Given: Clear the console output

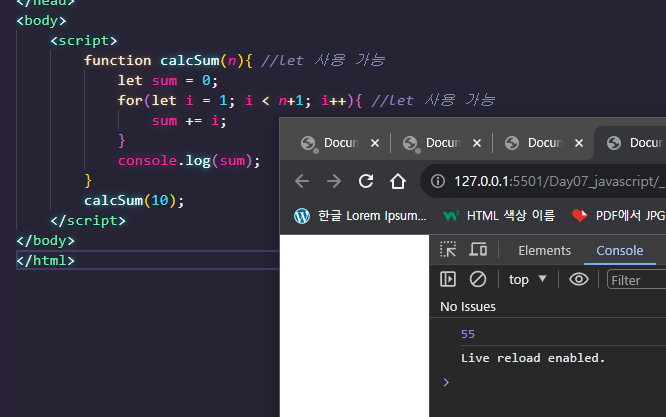Looking at the screenshot, I should click(x=477, y=279).
